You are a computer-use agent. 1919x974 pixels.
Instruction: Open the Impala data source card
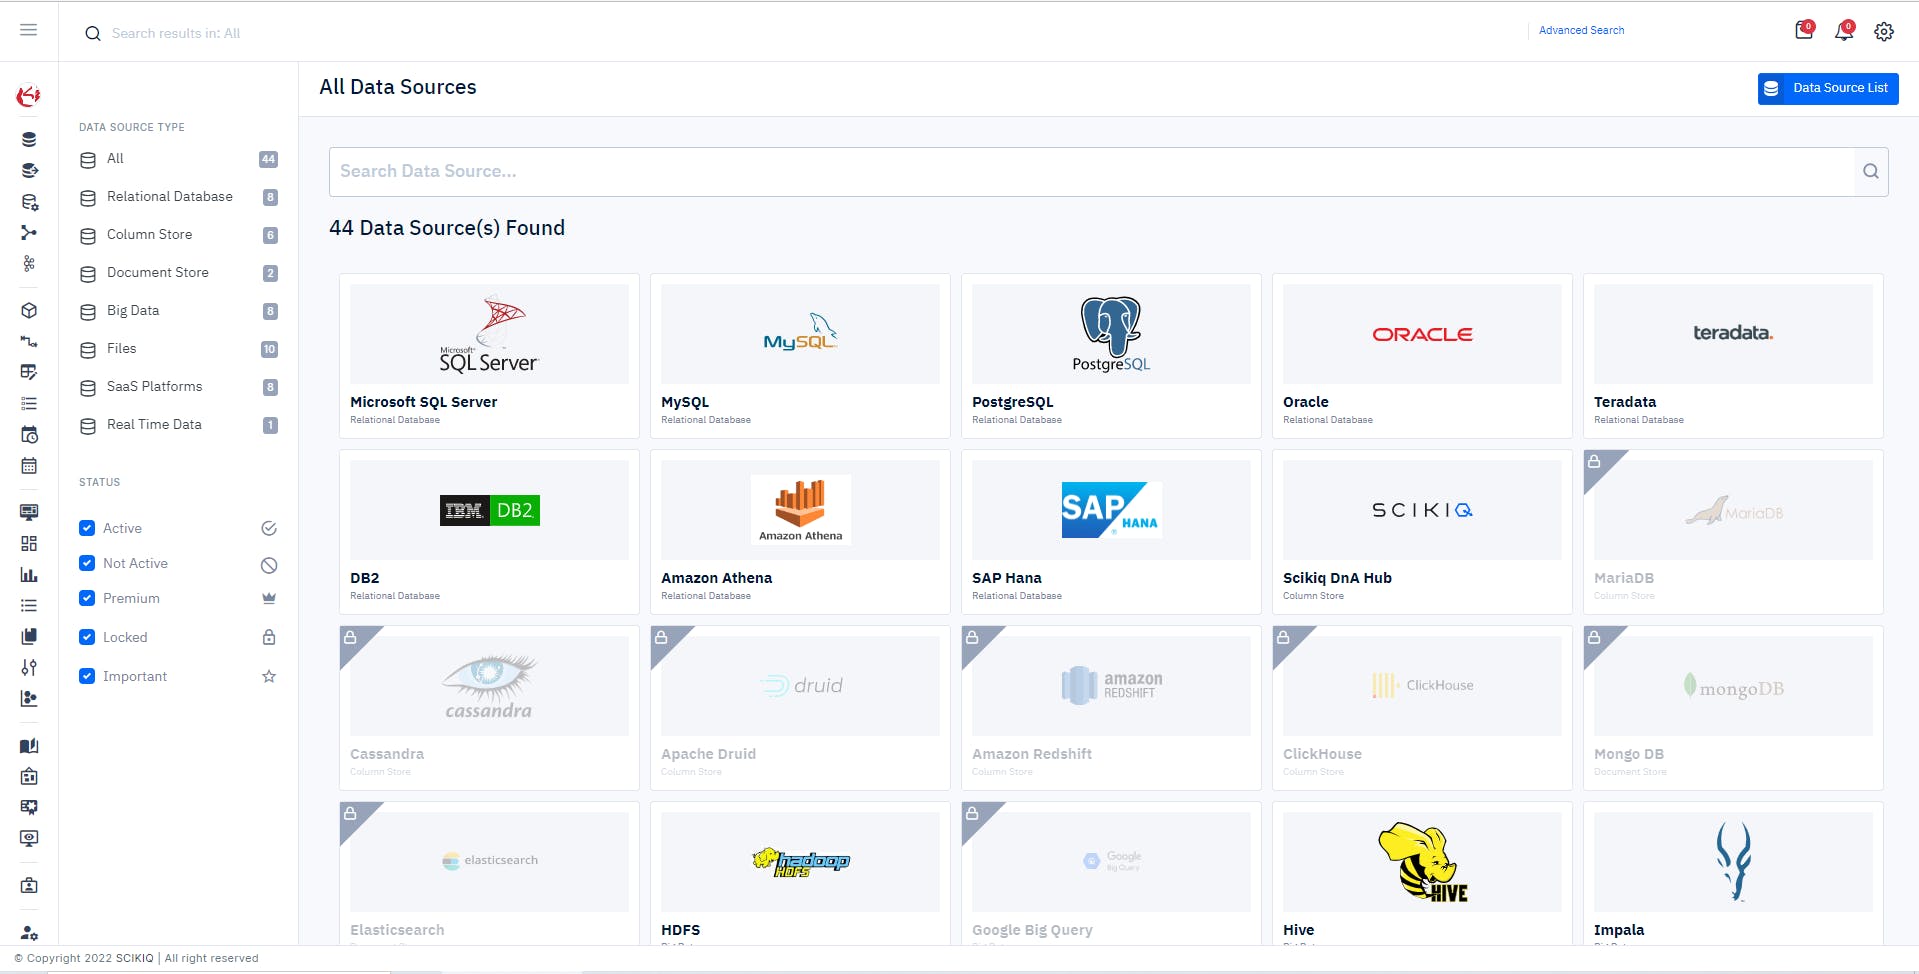click(x=1733, y=874)
